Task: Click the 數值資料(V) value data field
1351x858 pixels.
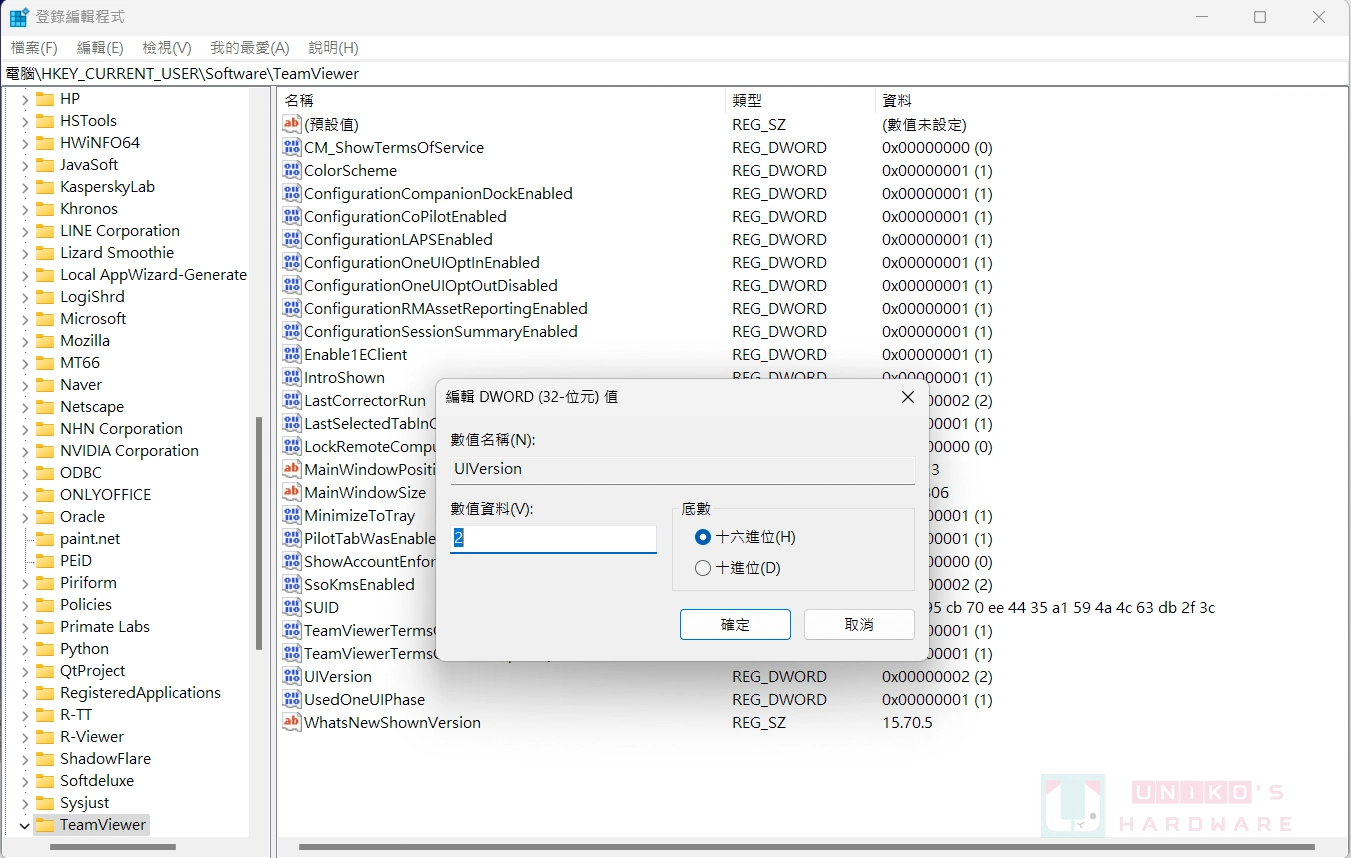Action: pos(553,539)
